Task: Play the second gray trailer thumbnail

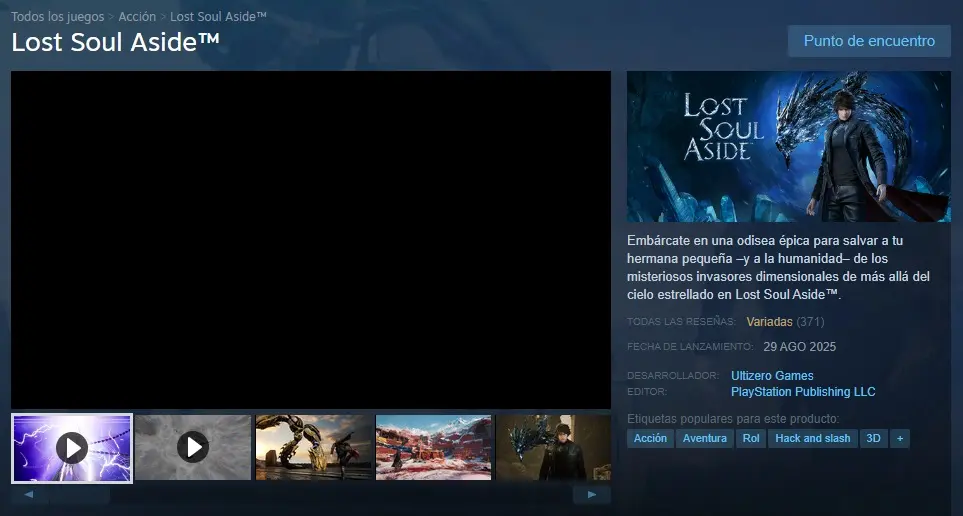Action: click(x=193, y=448)
